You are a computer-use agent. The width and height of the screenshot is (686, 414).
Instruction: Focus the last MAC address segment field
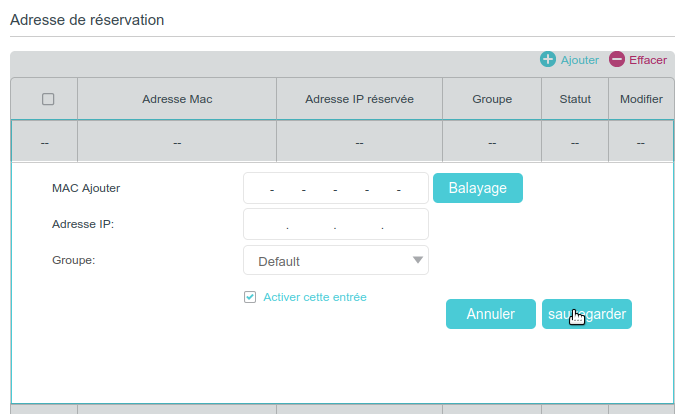[414, 189]
